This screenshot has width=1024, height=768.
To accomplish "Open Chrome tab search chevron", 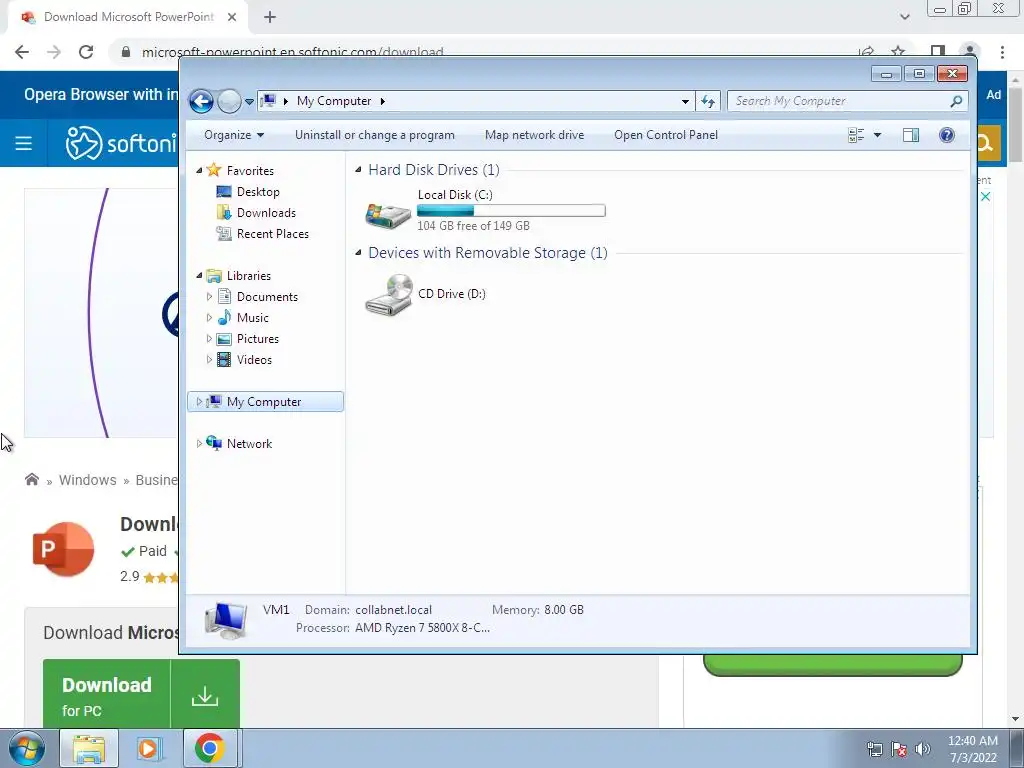I will 904,18.
